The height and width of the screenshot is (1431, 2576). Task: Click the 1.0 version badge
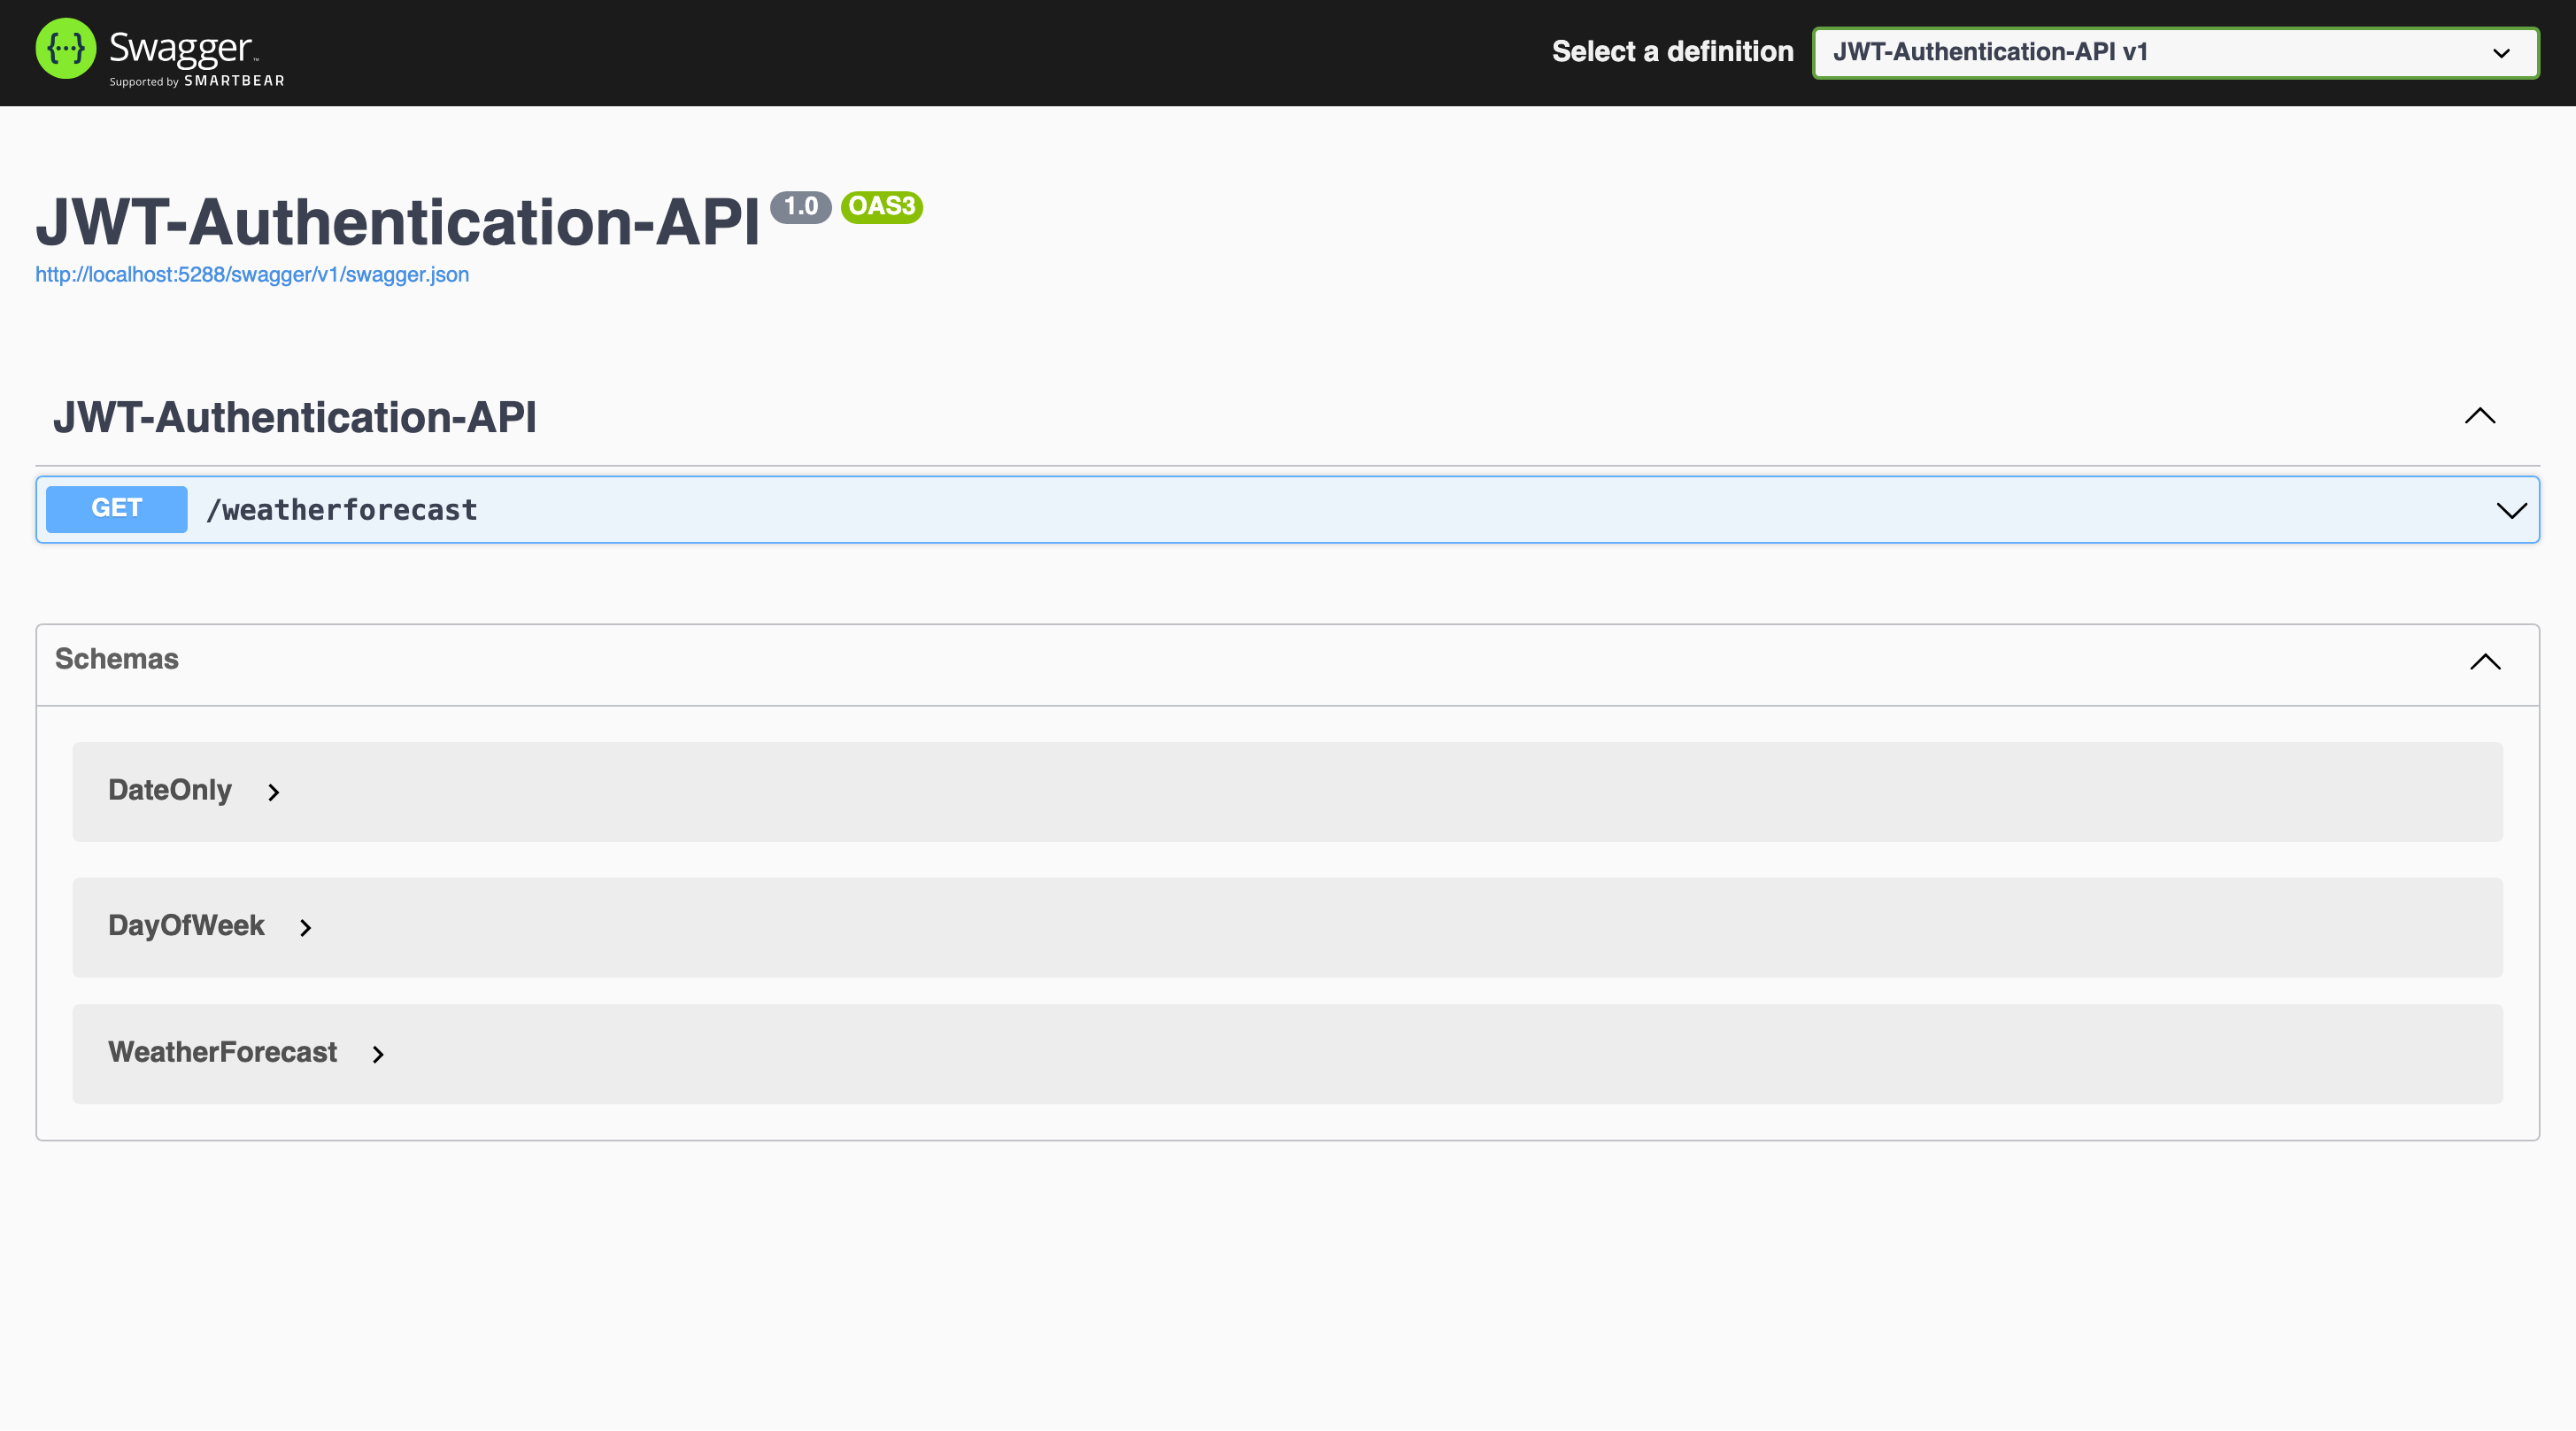coord(801,207)
